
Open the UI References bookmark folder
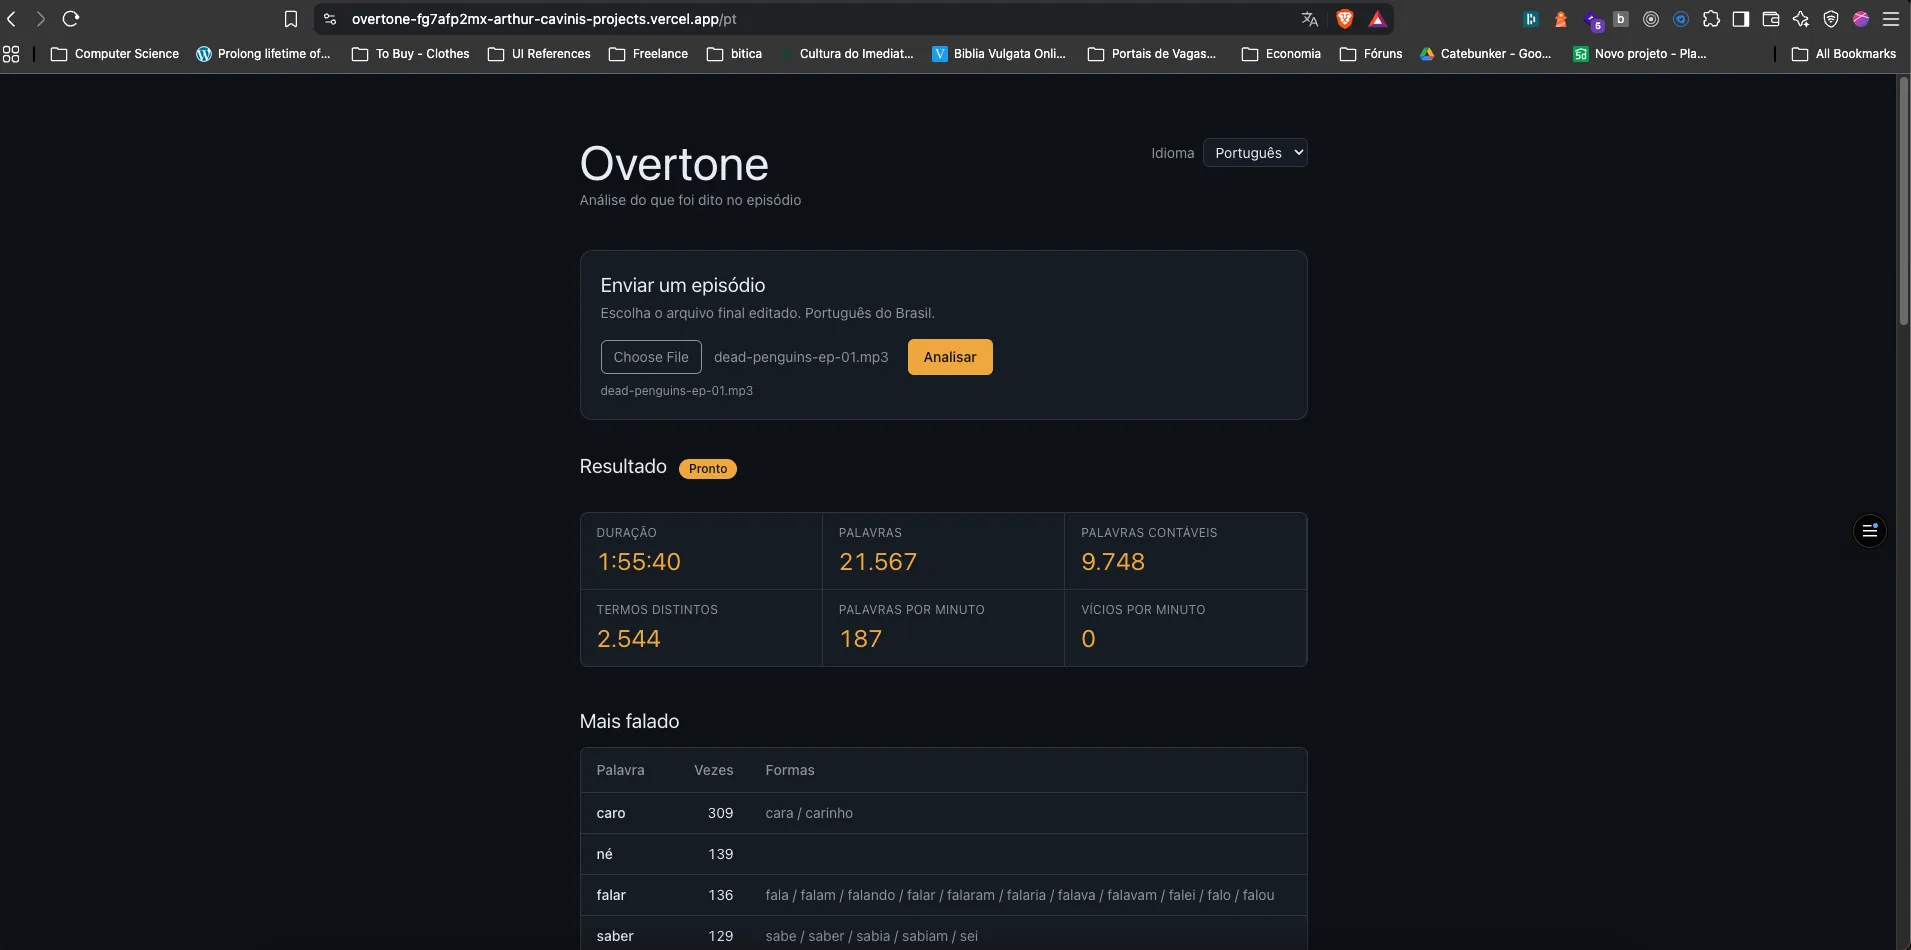pos(539,54)
